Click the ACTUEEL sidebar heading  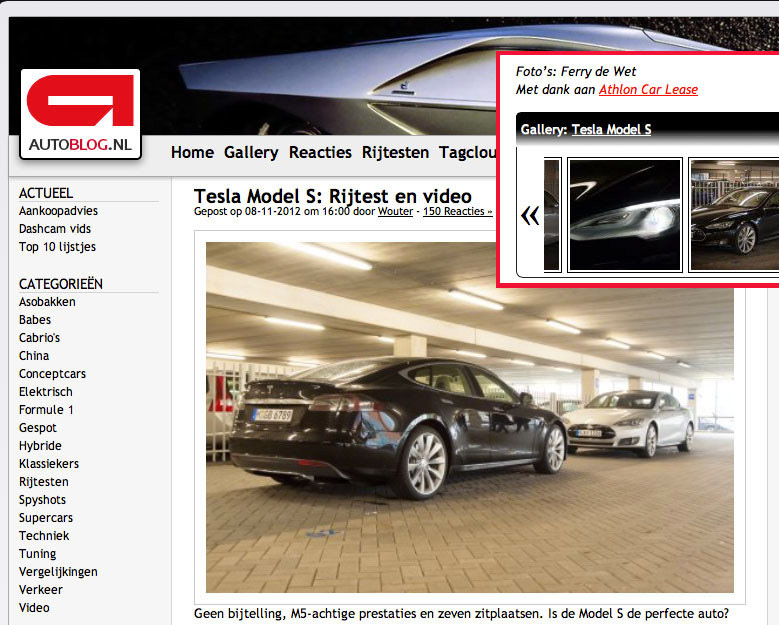click(x=46, y=193)
